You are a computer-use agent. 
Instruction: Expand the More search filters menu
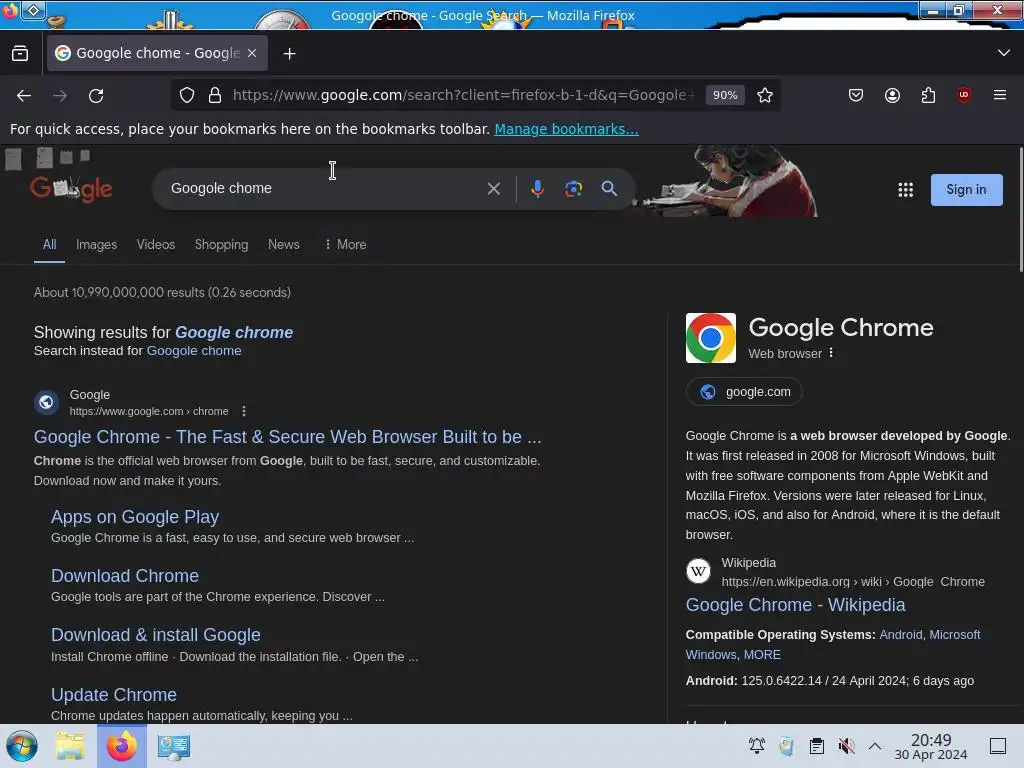[x=345, y=244]
